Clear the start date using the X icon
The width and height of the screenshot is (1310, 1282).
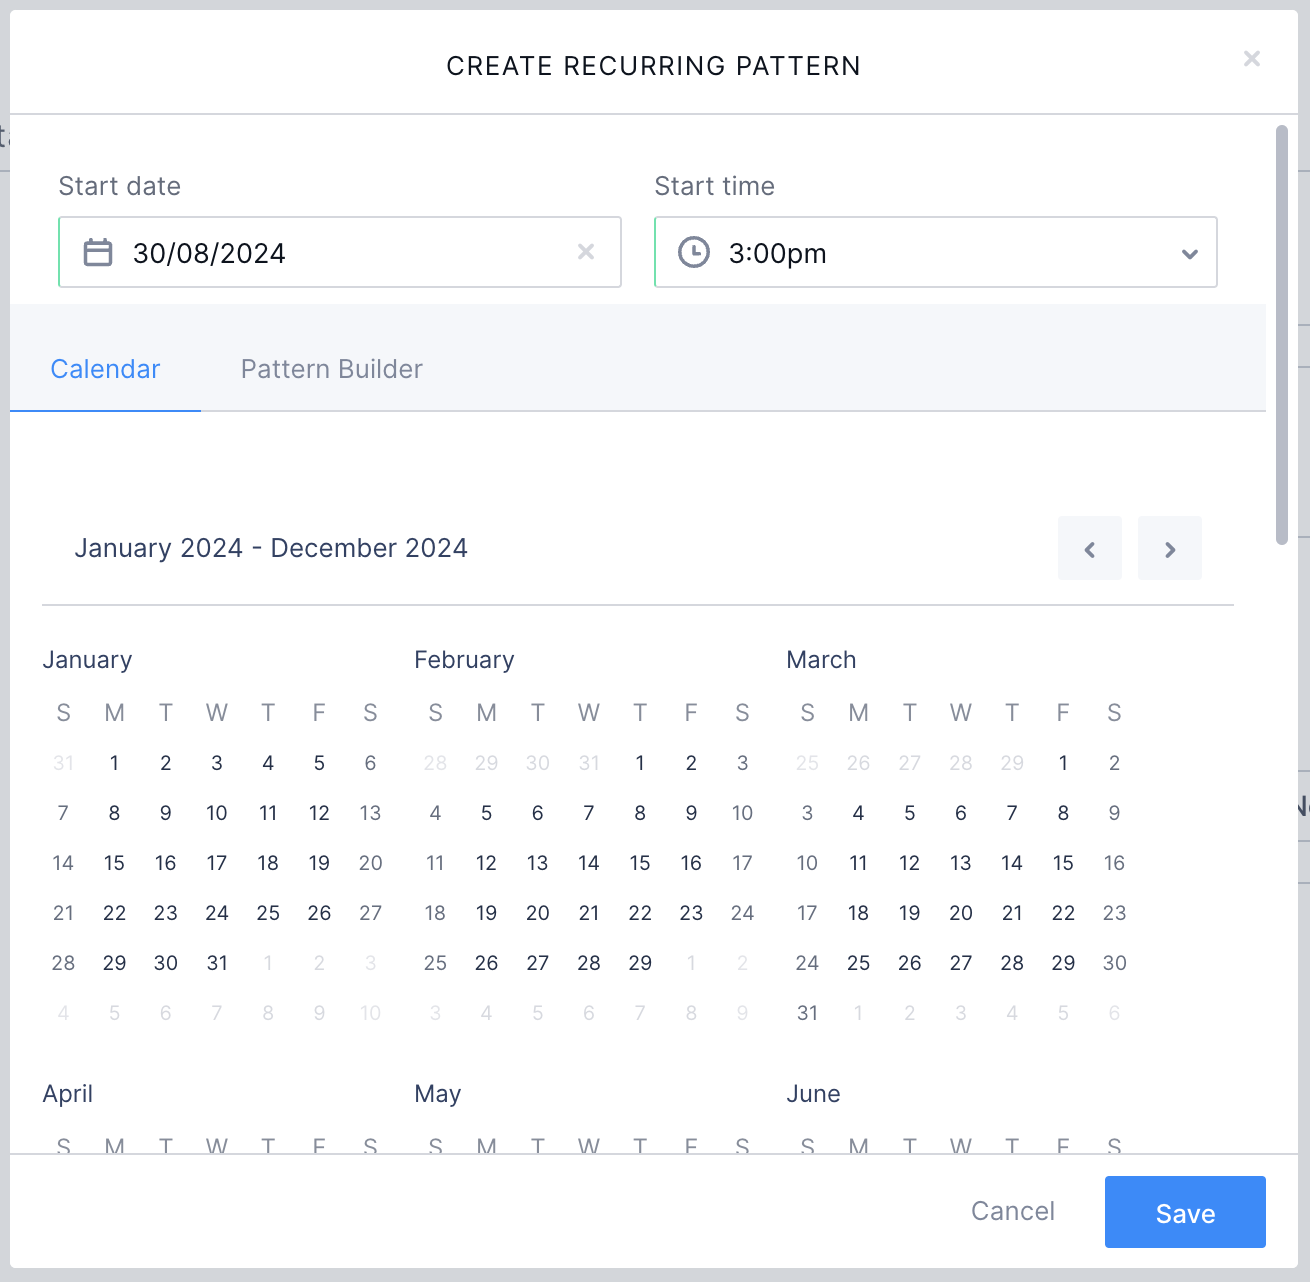pos(586,252)
